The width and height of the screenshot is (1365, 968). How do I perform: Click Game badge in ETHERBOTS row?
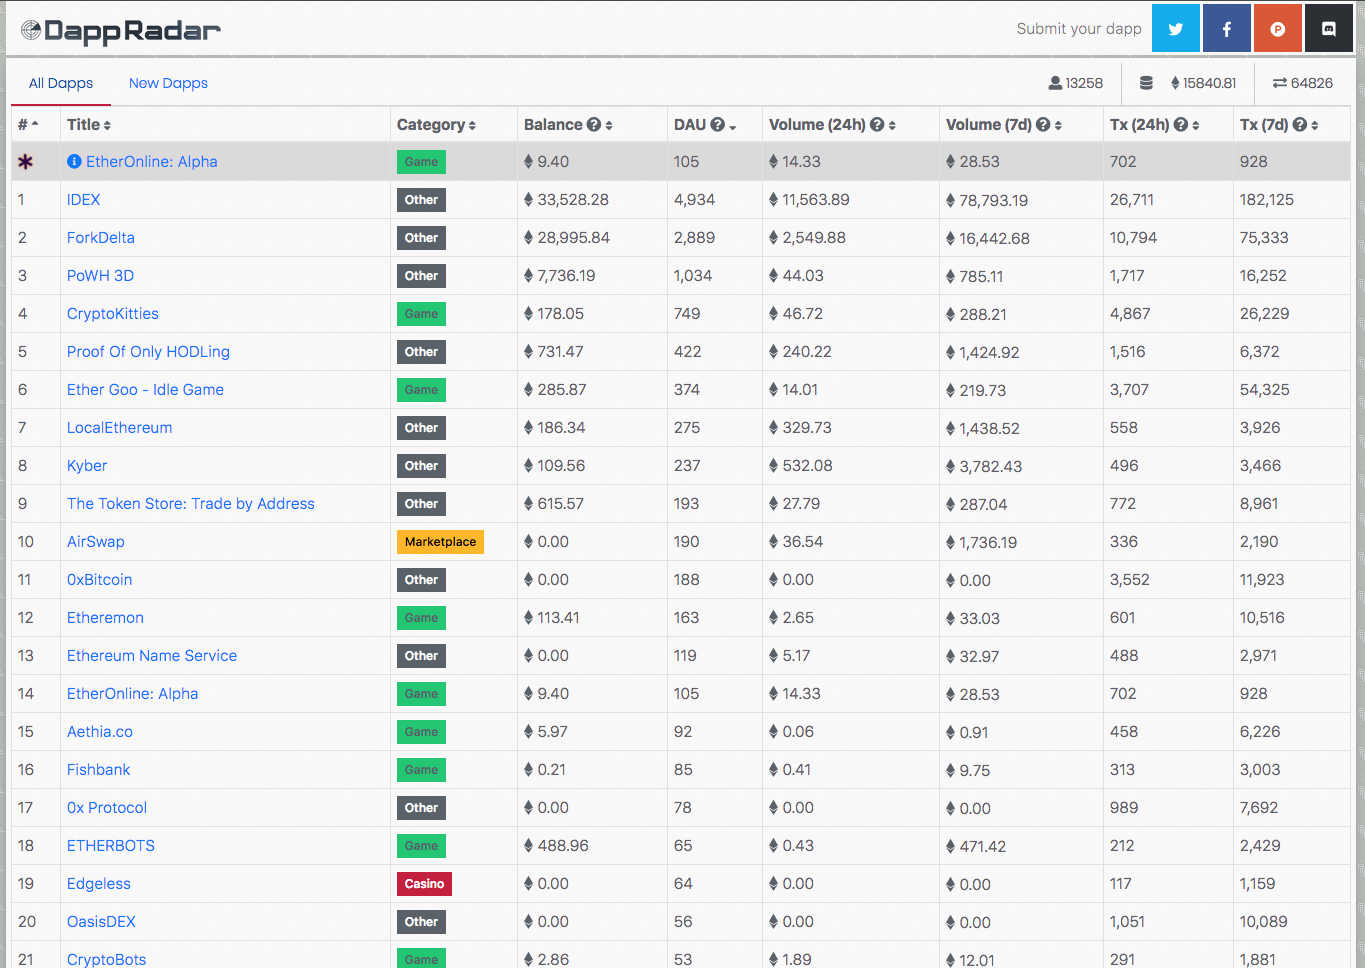click(421, 845)
